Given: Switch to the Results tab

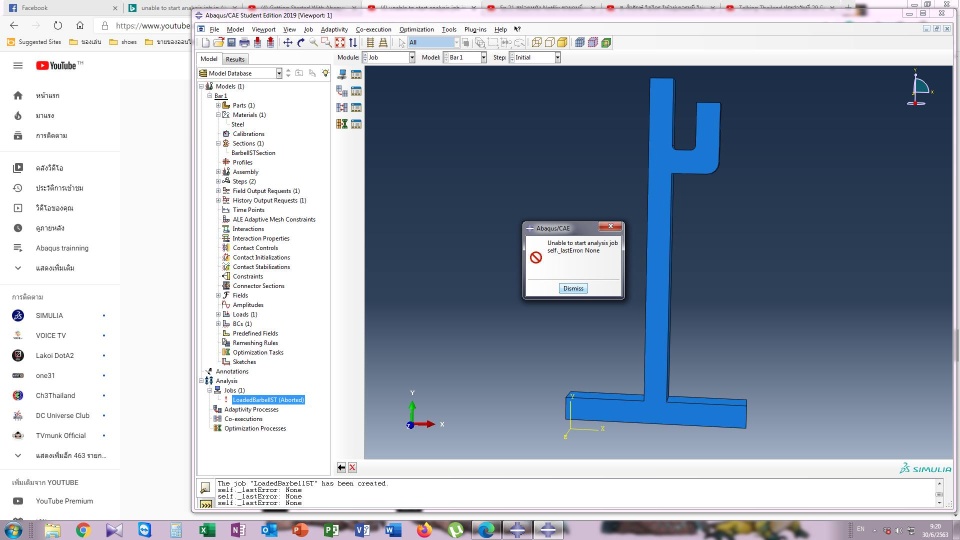Looking at the screenshot, I should coord(234,59).
